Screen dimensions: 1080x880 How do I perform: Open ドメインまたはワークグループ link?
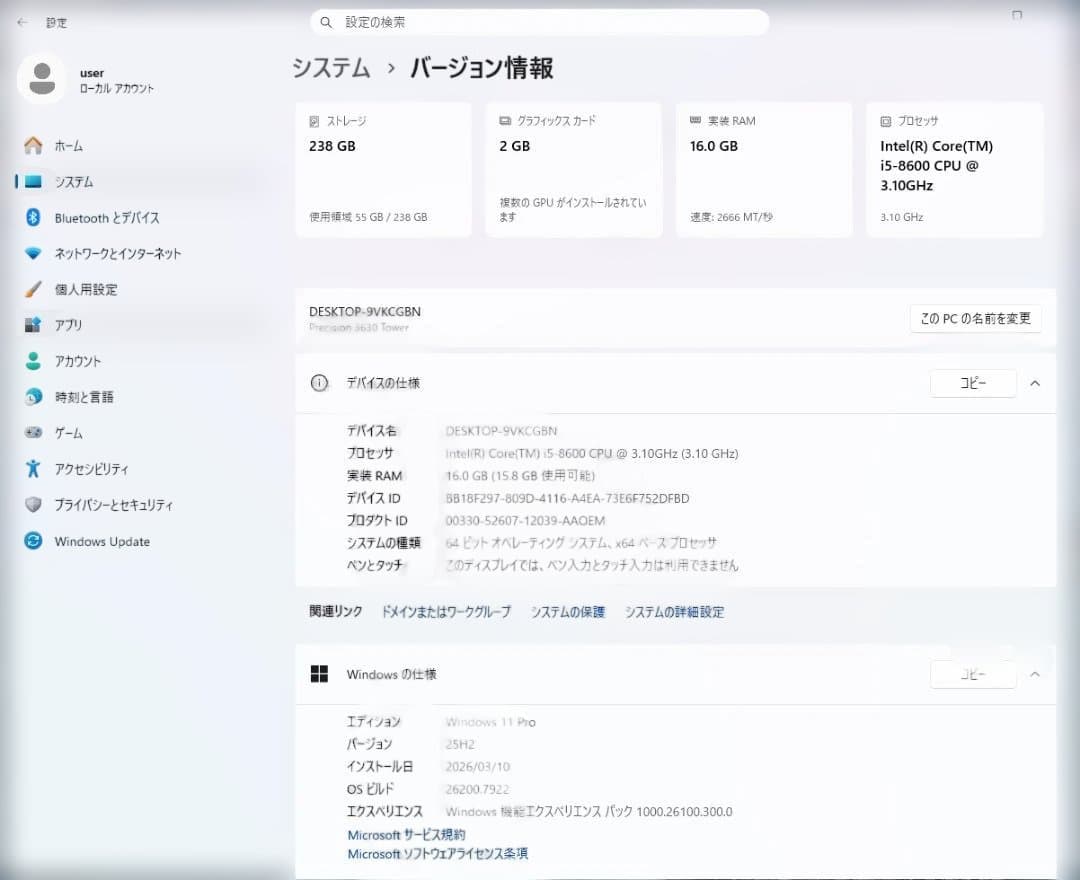446,611
